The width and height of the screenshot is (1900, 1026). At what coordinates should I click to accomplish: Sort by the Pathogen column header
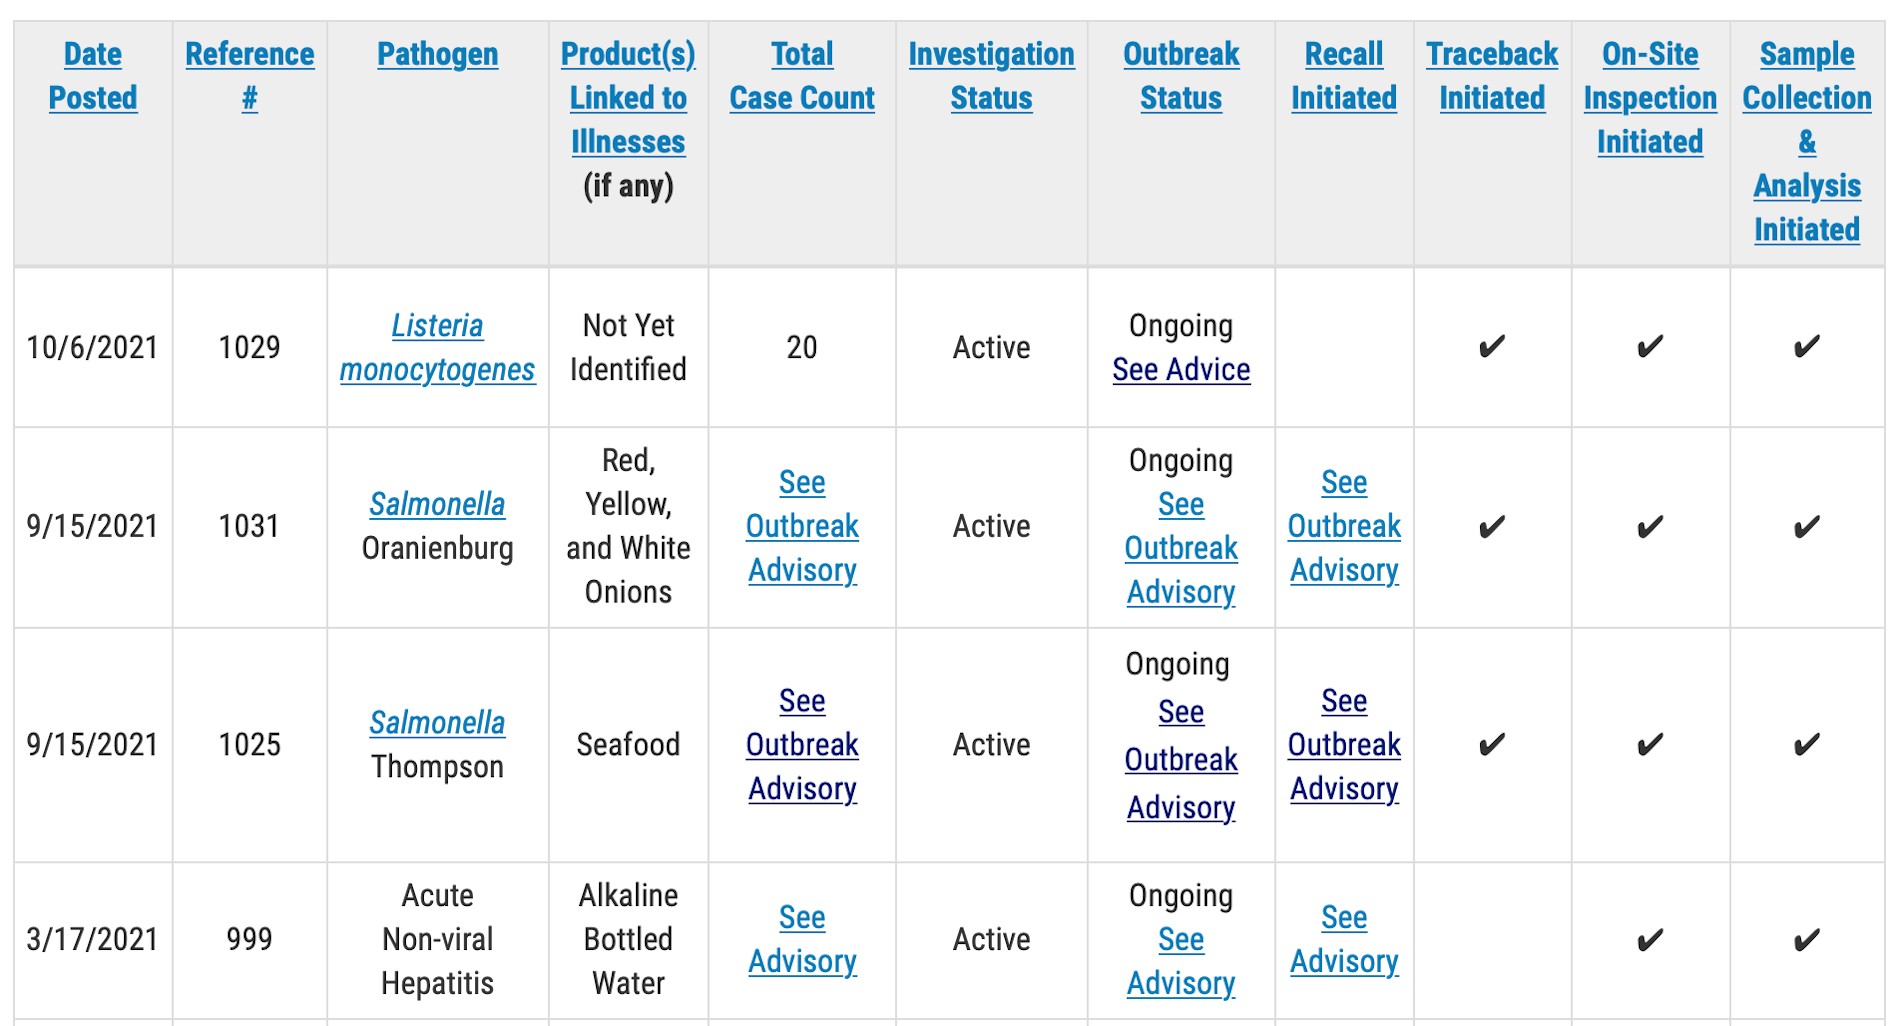[437, 54]
